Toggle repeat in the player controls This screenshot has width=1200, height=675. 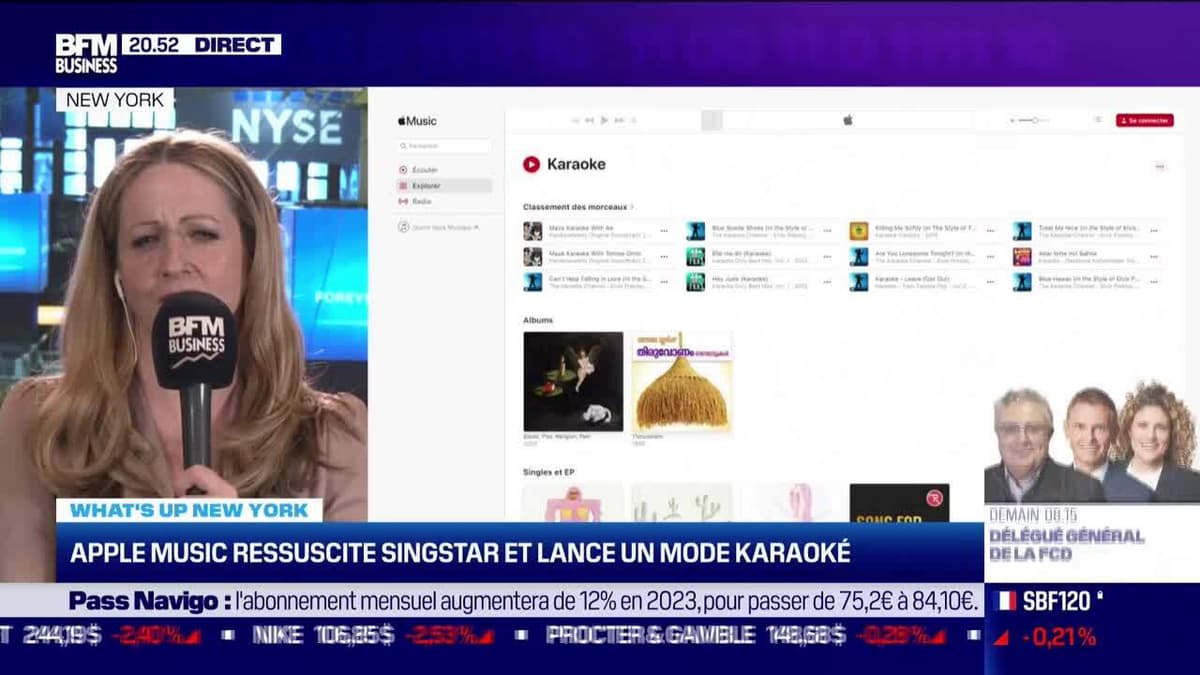[x=633, y=120]
